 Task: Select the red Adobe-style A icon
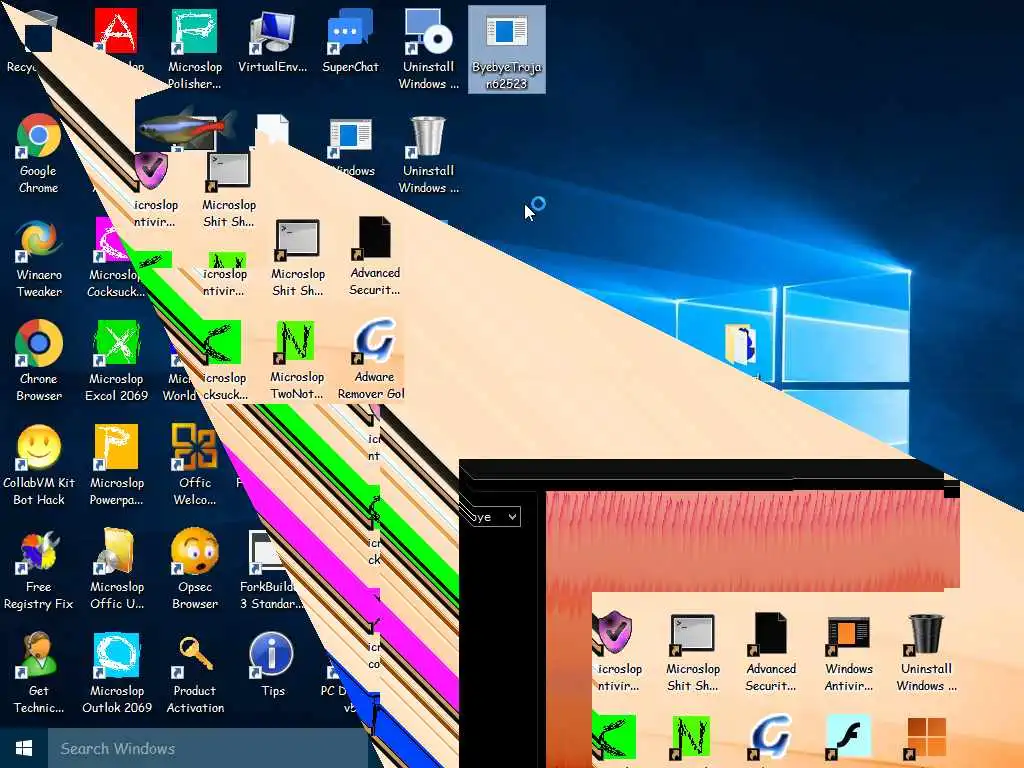coord(116,30)
